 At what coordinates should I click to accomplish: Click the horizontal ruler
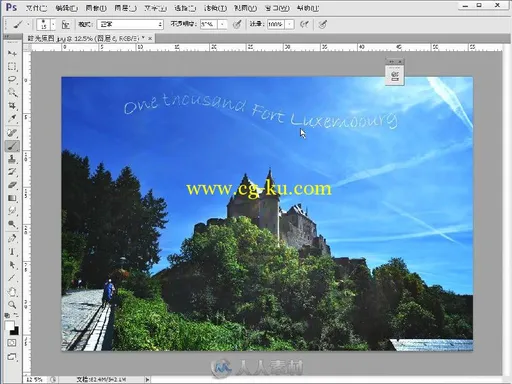[x=267, y=48]
